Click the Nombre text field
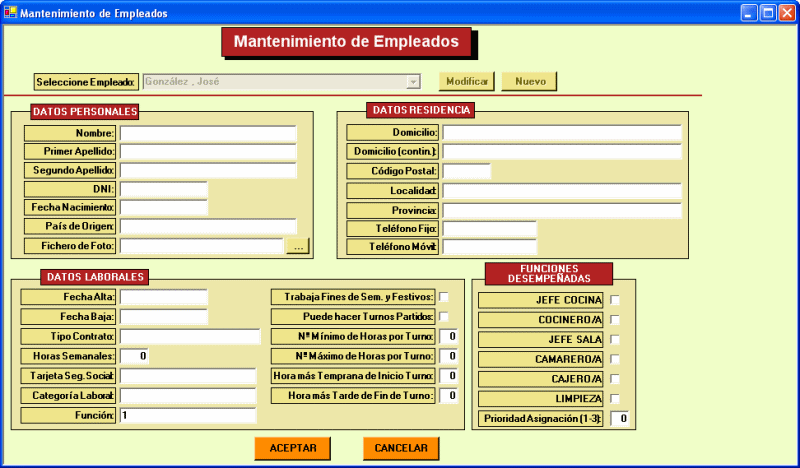 [x=208, y=133]
